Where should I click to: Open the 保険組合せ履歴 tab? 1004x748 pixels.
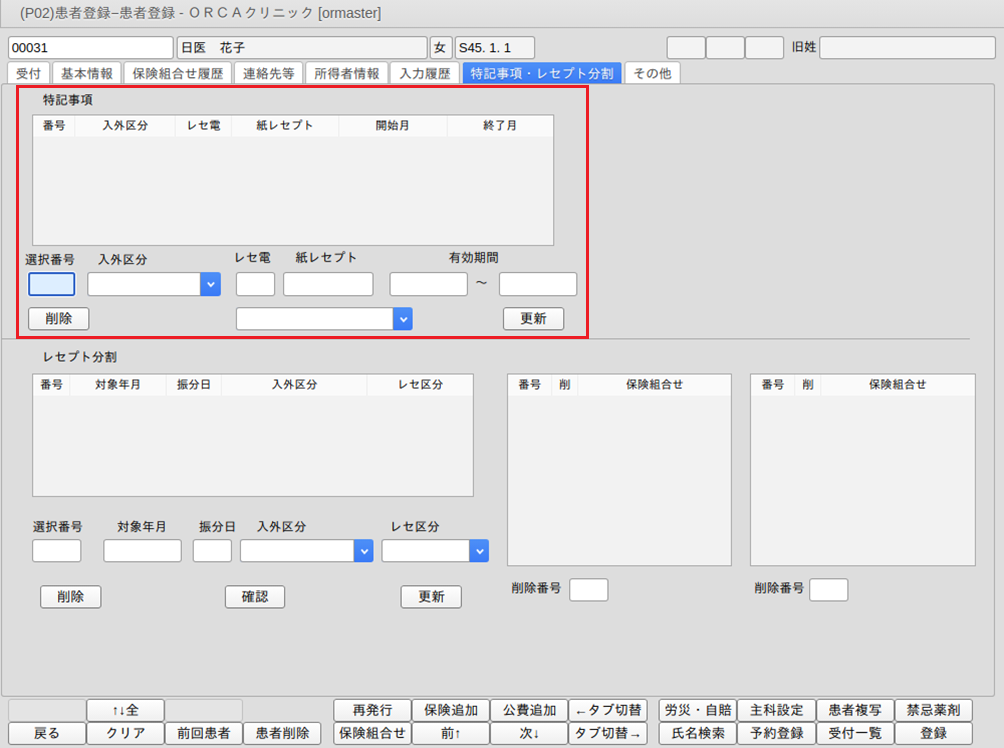[179, 73]
